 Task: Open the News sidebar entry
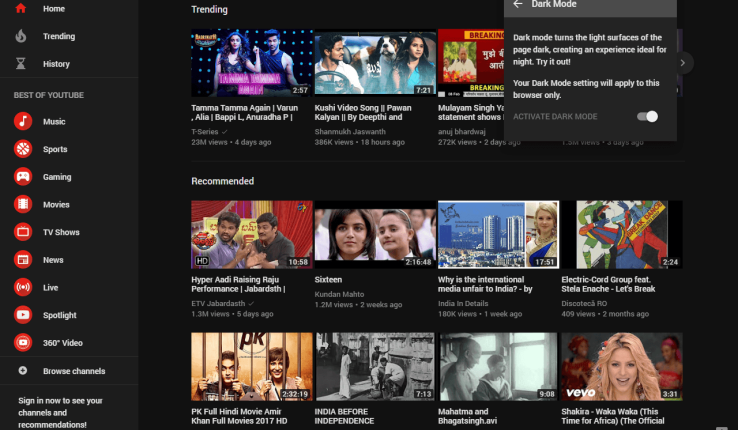click(53, 260)
